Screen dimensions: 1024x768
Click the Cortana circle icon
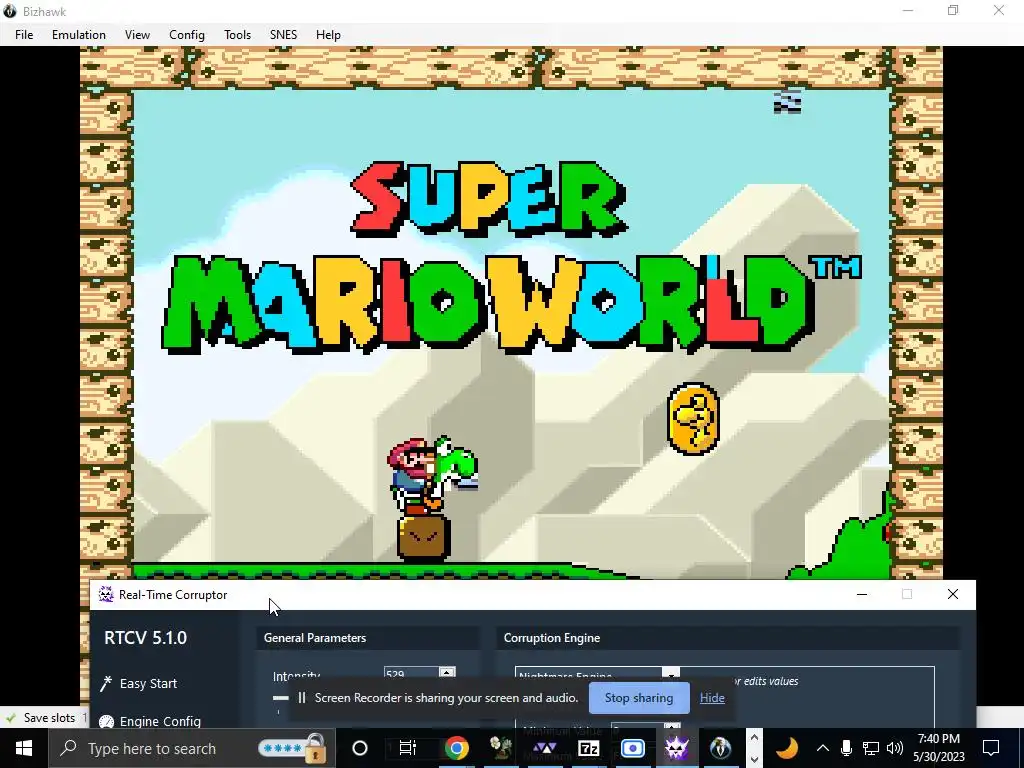pos(360,748)
